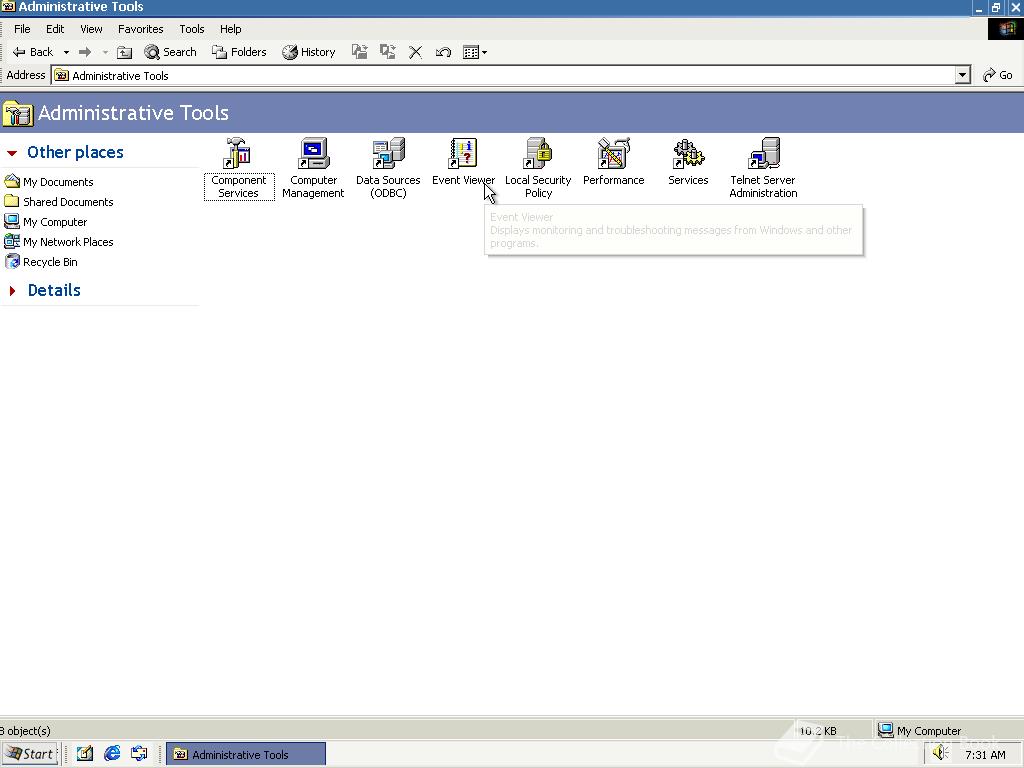This screenshot has height=768, width=1024.
Task: Launch Internet Explorer from Quick Launch
Action: 112,754
